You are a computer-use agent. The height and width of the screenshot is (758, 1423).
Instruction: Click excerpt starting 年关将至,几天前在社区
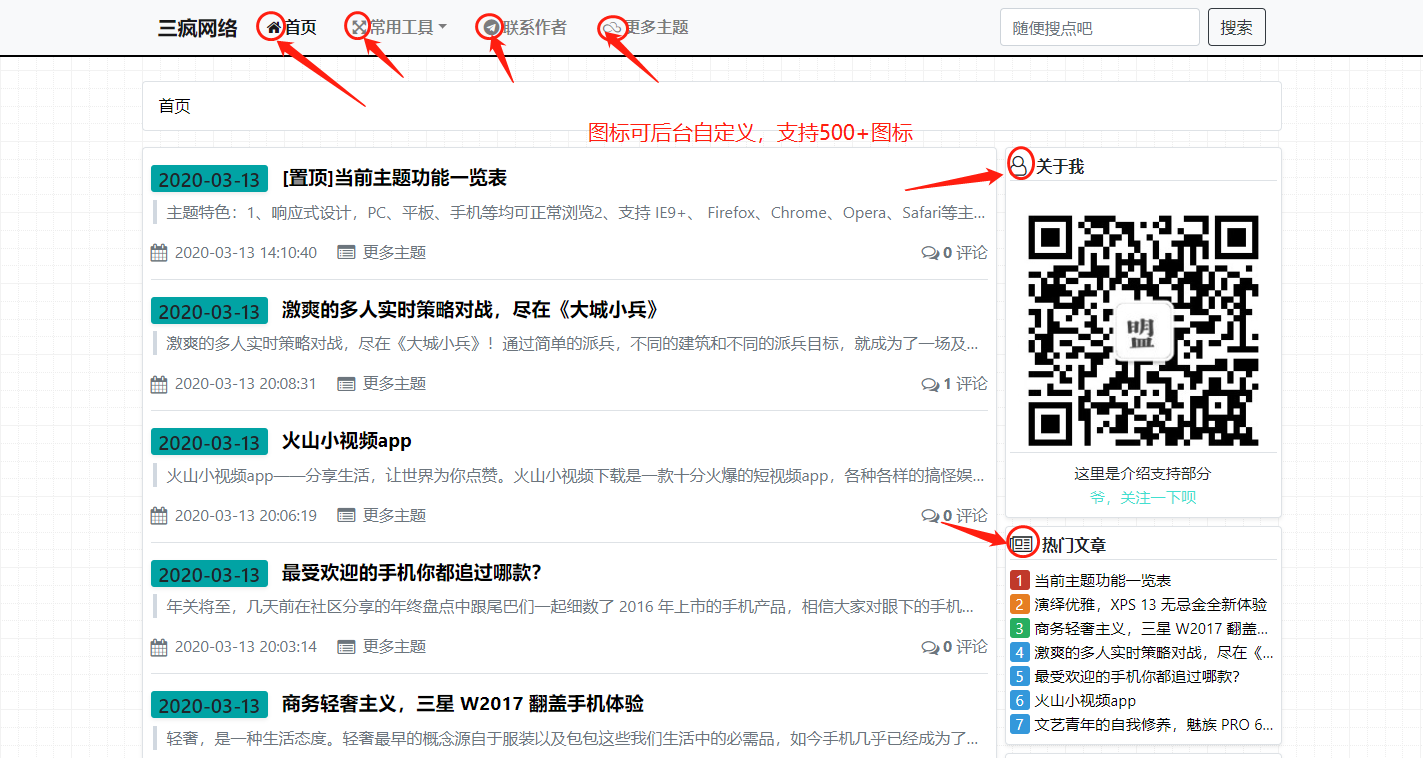[570, 606]
